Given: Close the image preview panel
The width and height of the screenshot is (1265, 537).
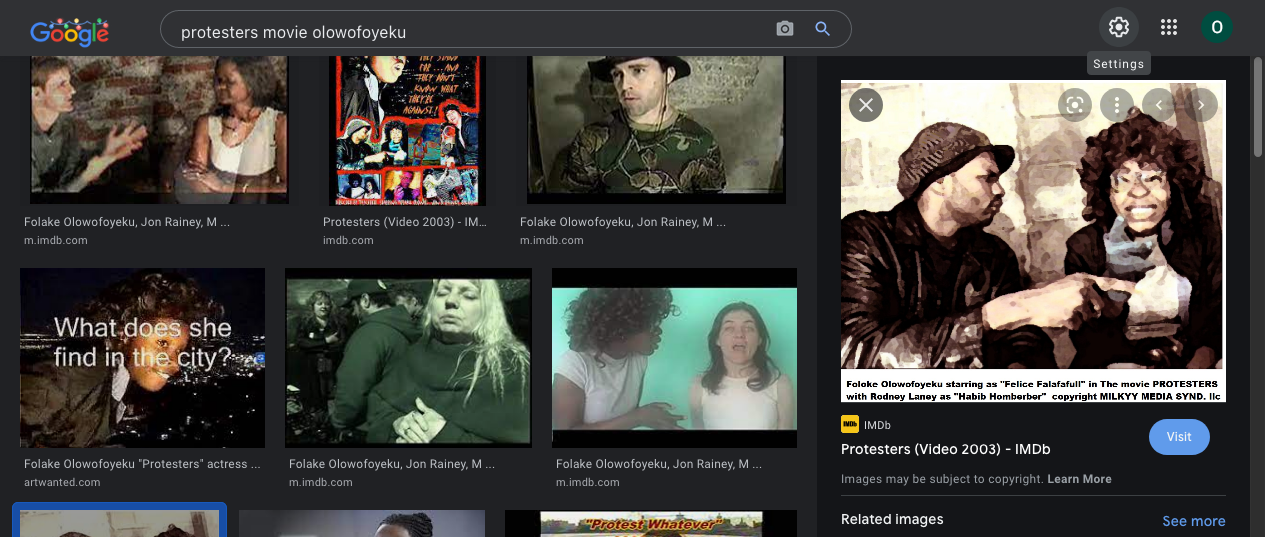Looking at the screenshot, I should click(x=866, y=104).
